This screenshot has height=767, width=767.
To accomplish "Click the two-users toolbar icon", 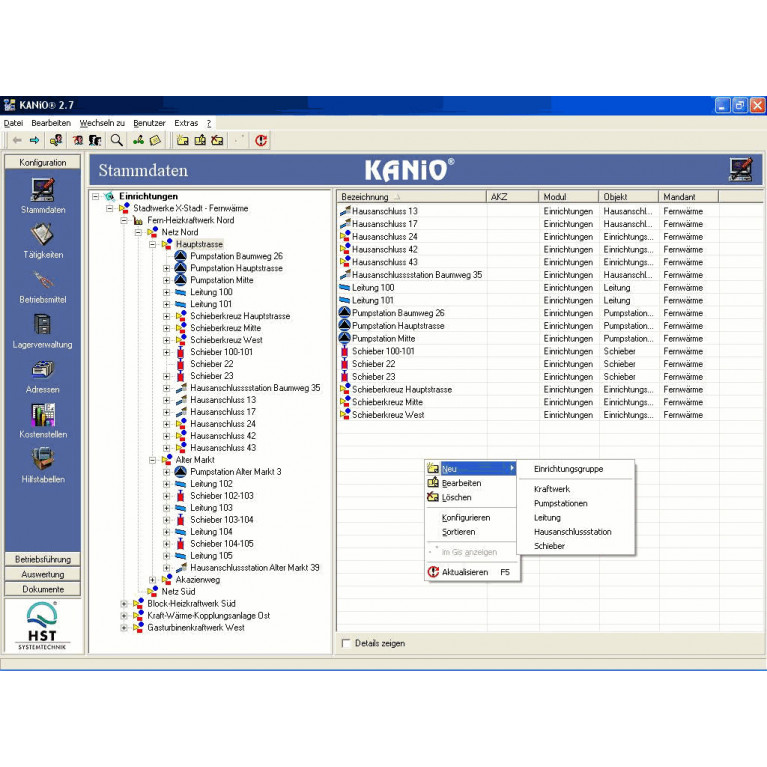I will [94, 141].
